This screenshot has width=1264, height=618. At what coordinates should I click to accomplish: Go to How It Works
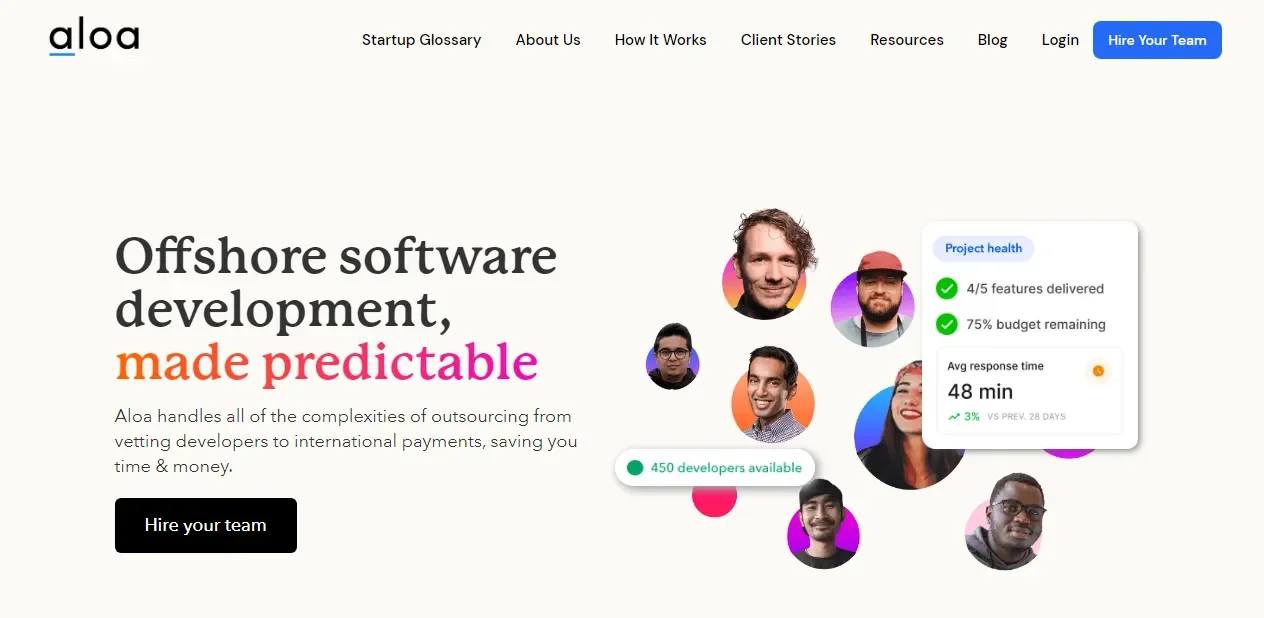coord(660,40)
